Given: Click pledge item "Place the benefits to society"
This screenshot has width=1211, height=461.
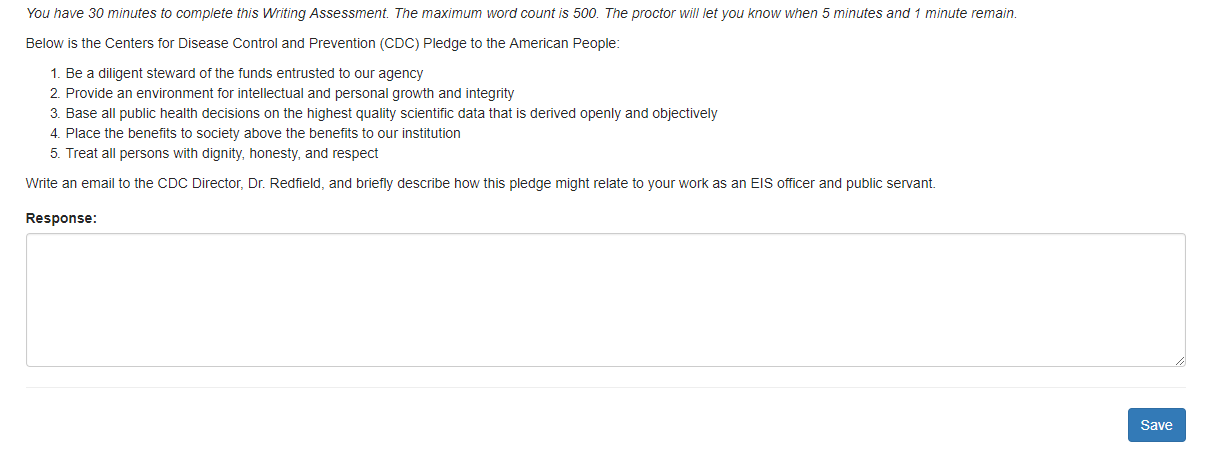Looking at the screenshot, I should click(x=263, y=133).
